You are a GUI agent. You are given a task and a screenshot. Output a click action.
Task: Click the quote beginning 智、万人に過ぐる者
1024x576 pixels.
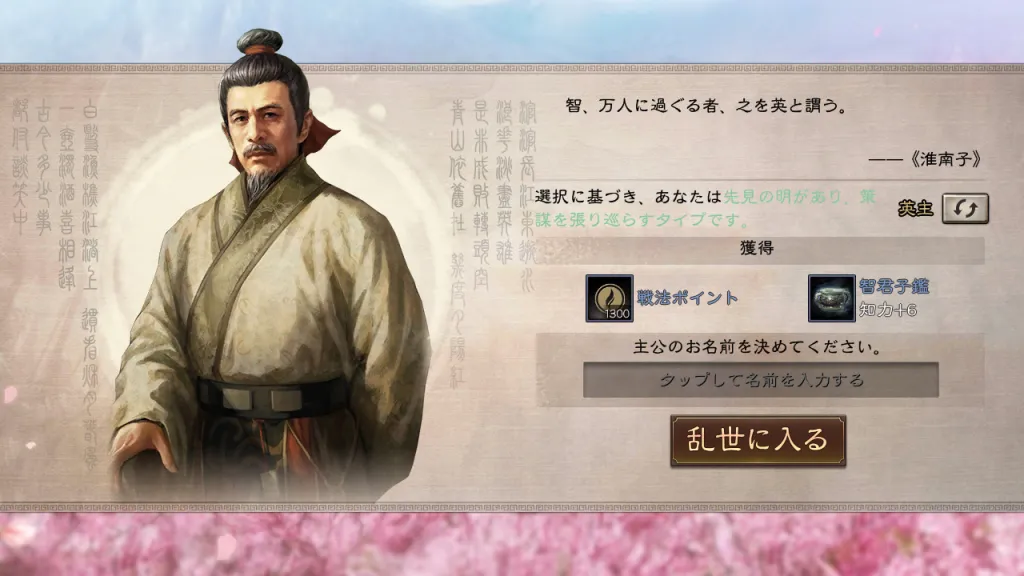pos(706,106)
